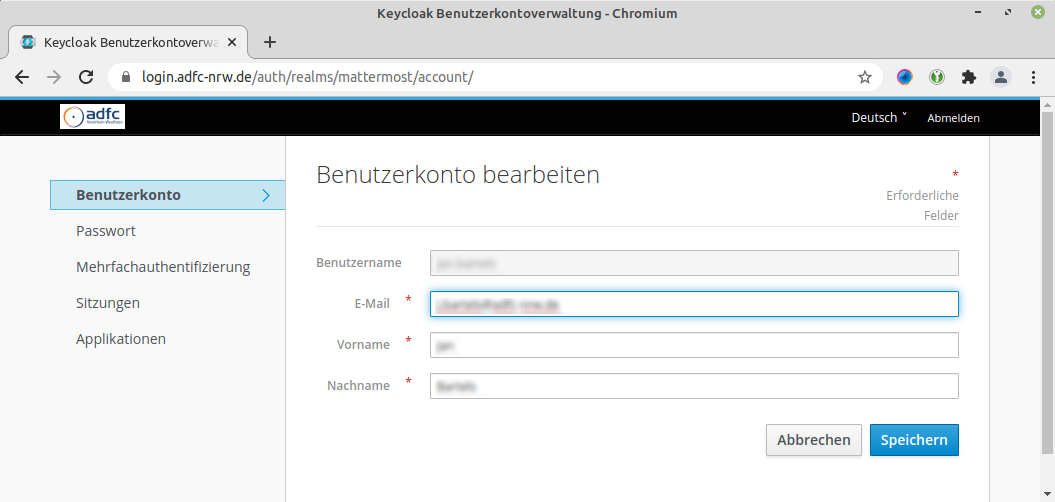Click the browser back arrow
The height and width of the screenshot is (502, 1055).
click(22, 77)
